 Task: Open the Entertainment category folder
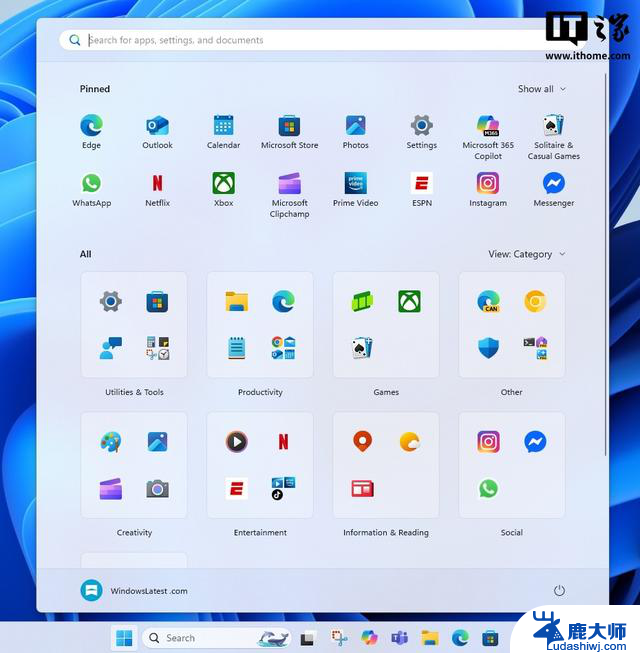[x=260, y=465]
